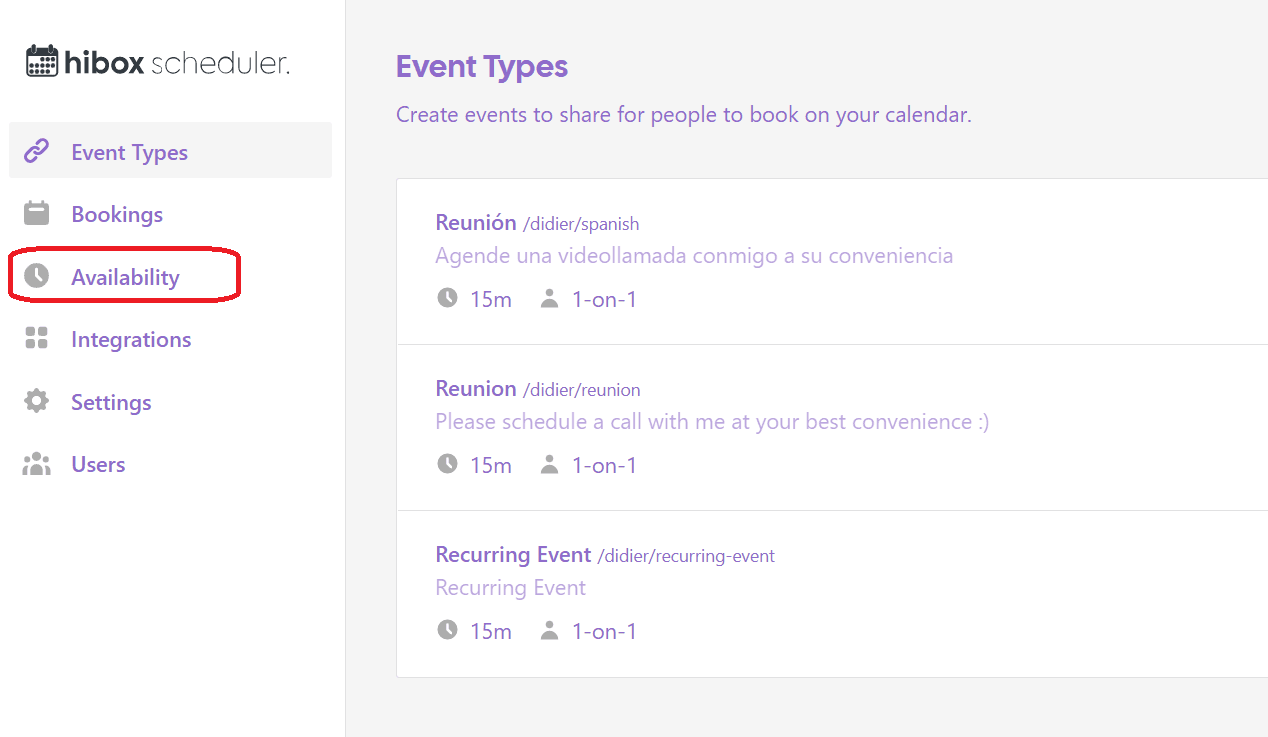The width and height of the screenshot is (1268, 737).
Task: Click the 1-on-1 person icon in Recurring Event
Action: coord(549,631)
